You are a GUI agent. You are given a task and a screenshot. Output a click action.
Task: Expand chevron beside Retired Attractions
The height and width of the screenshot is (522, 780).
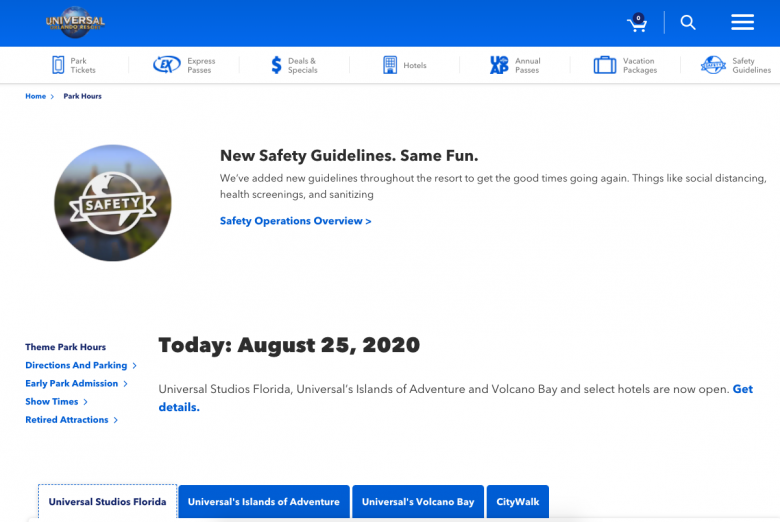click(x=115, y=420)
